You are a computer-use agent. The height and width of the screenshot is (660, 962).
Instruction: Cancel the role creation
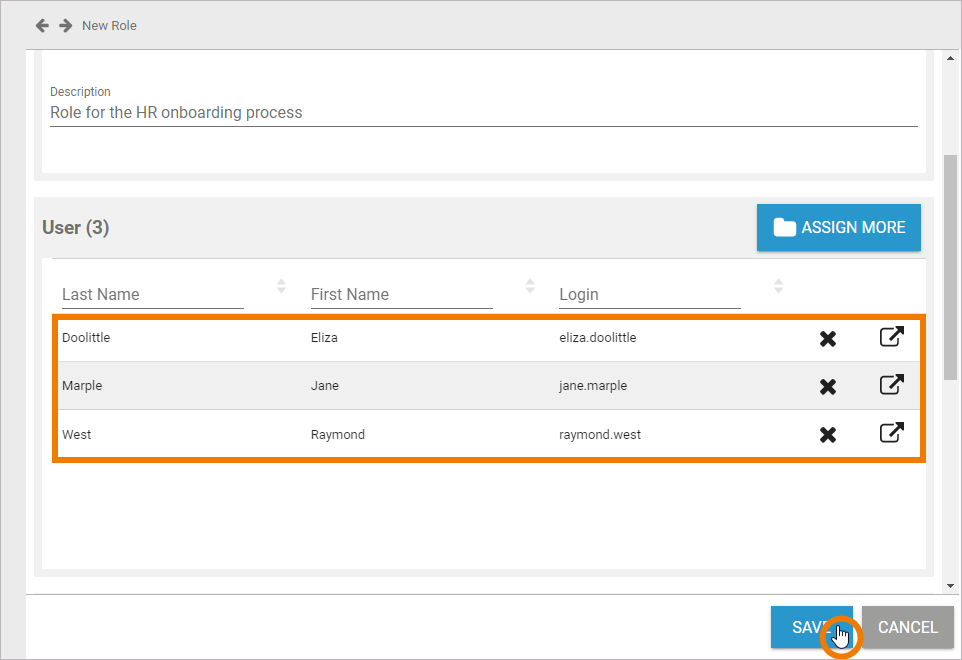[x=907, y=627]
